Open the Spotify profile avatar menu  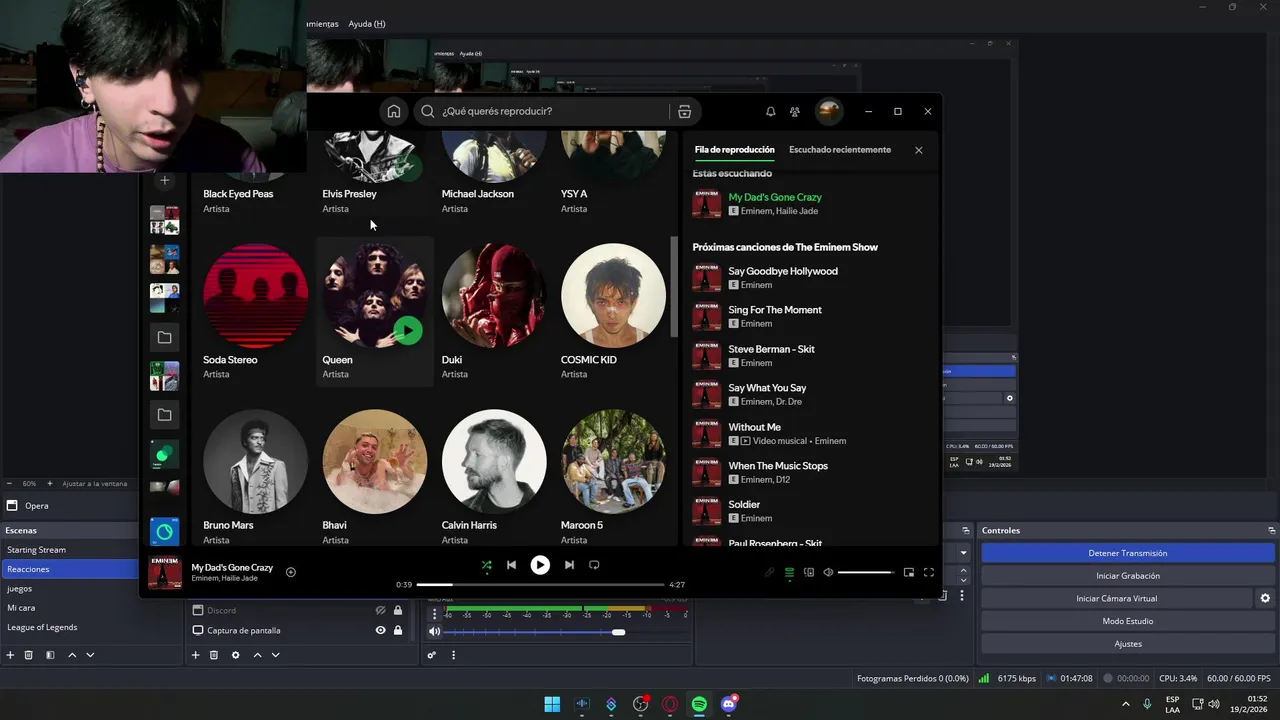click(829, 111)
